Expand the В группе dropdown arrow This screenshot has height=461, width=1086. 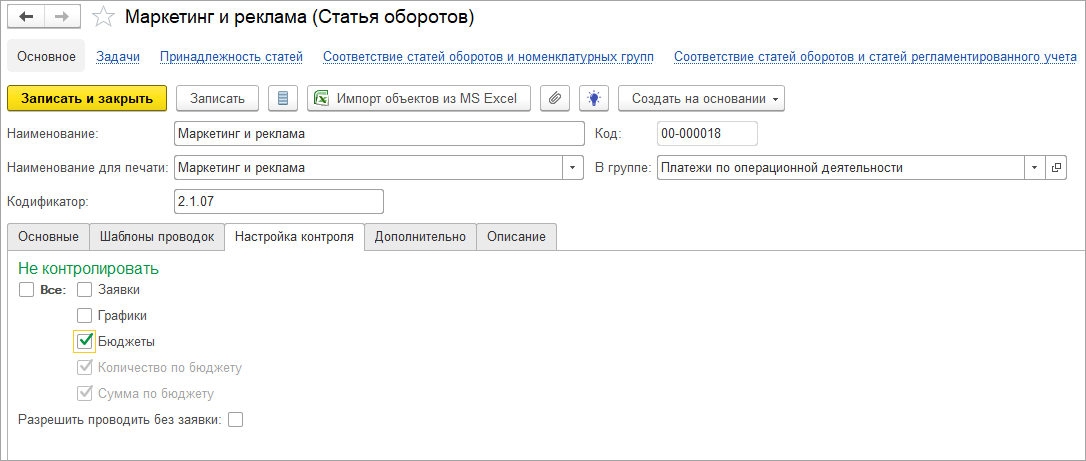pos(1033,168)
